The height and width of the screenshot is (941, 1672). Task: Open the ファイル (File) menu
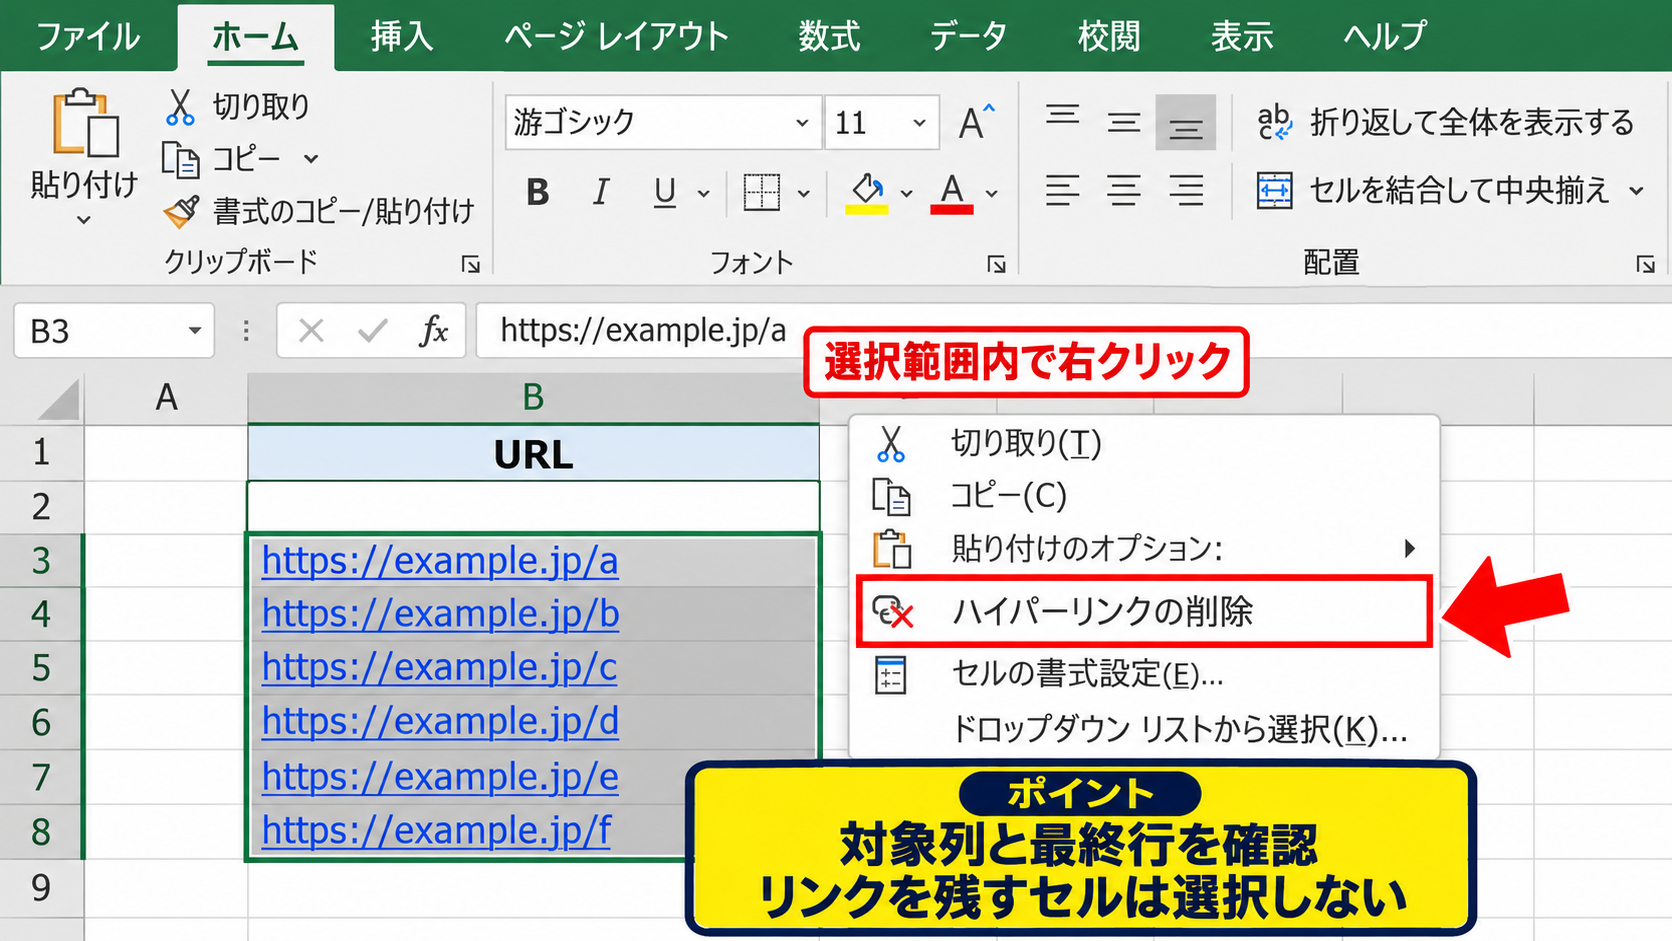pos(88,36)
